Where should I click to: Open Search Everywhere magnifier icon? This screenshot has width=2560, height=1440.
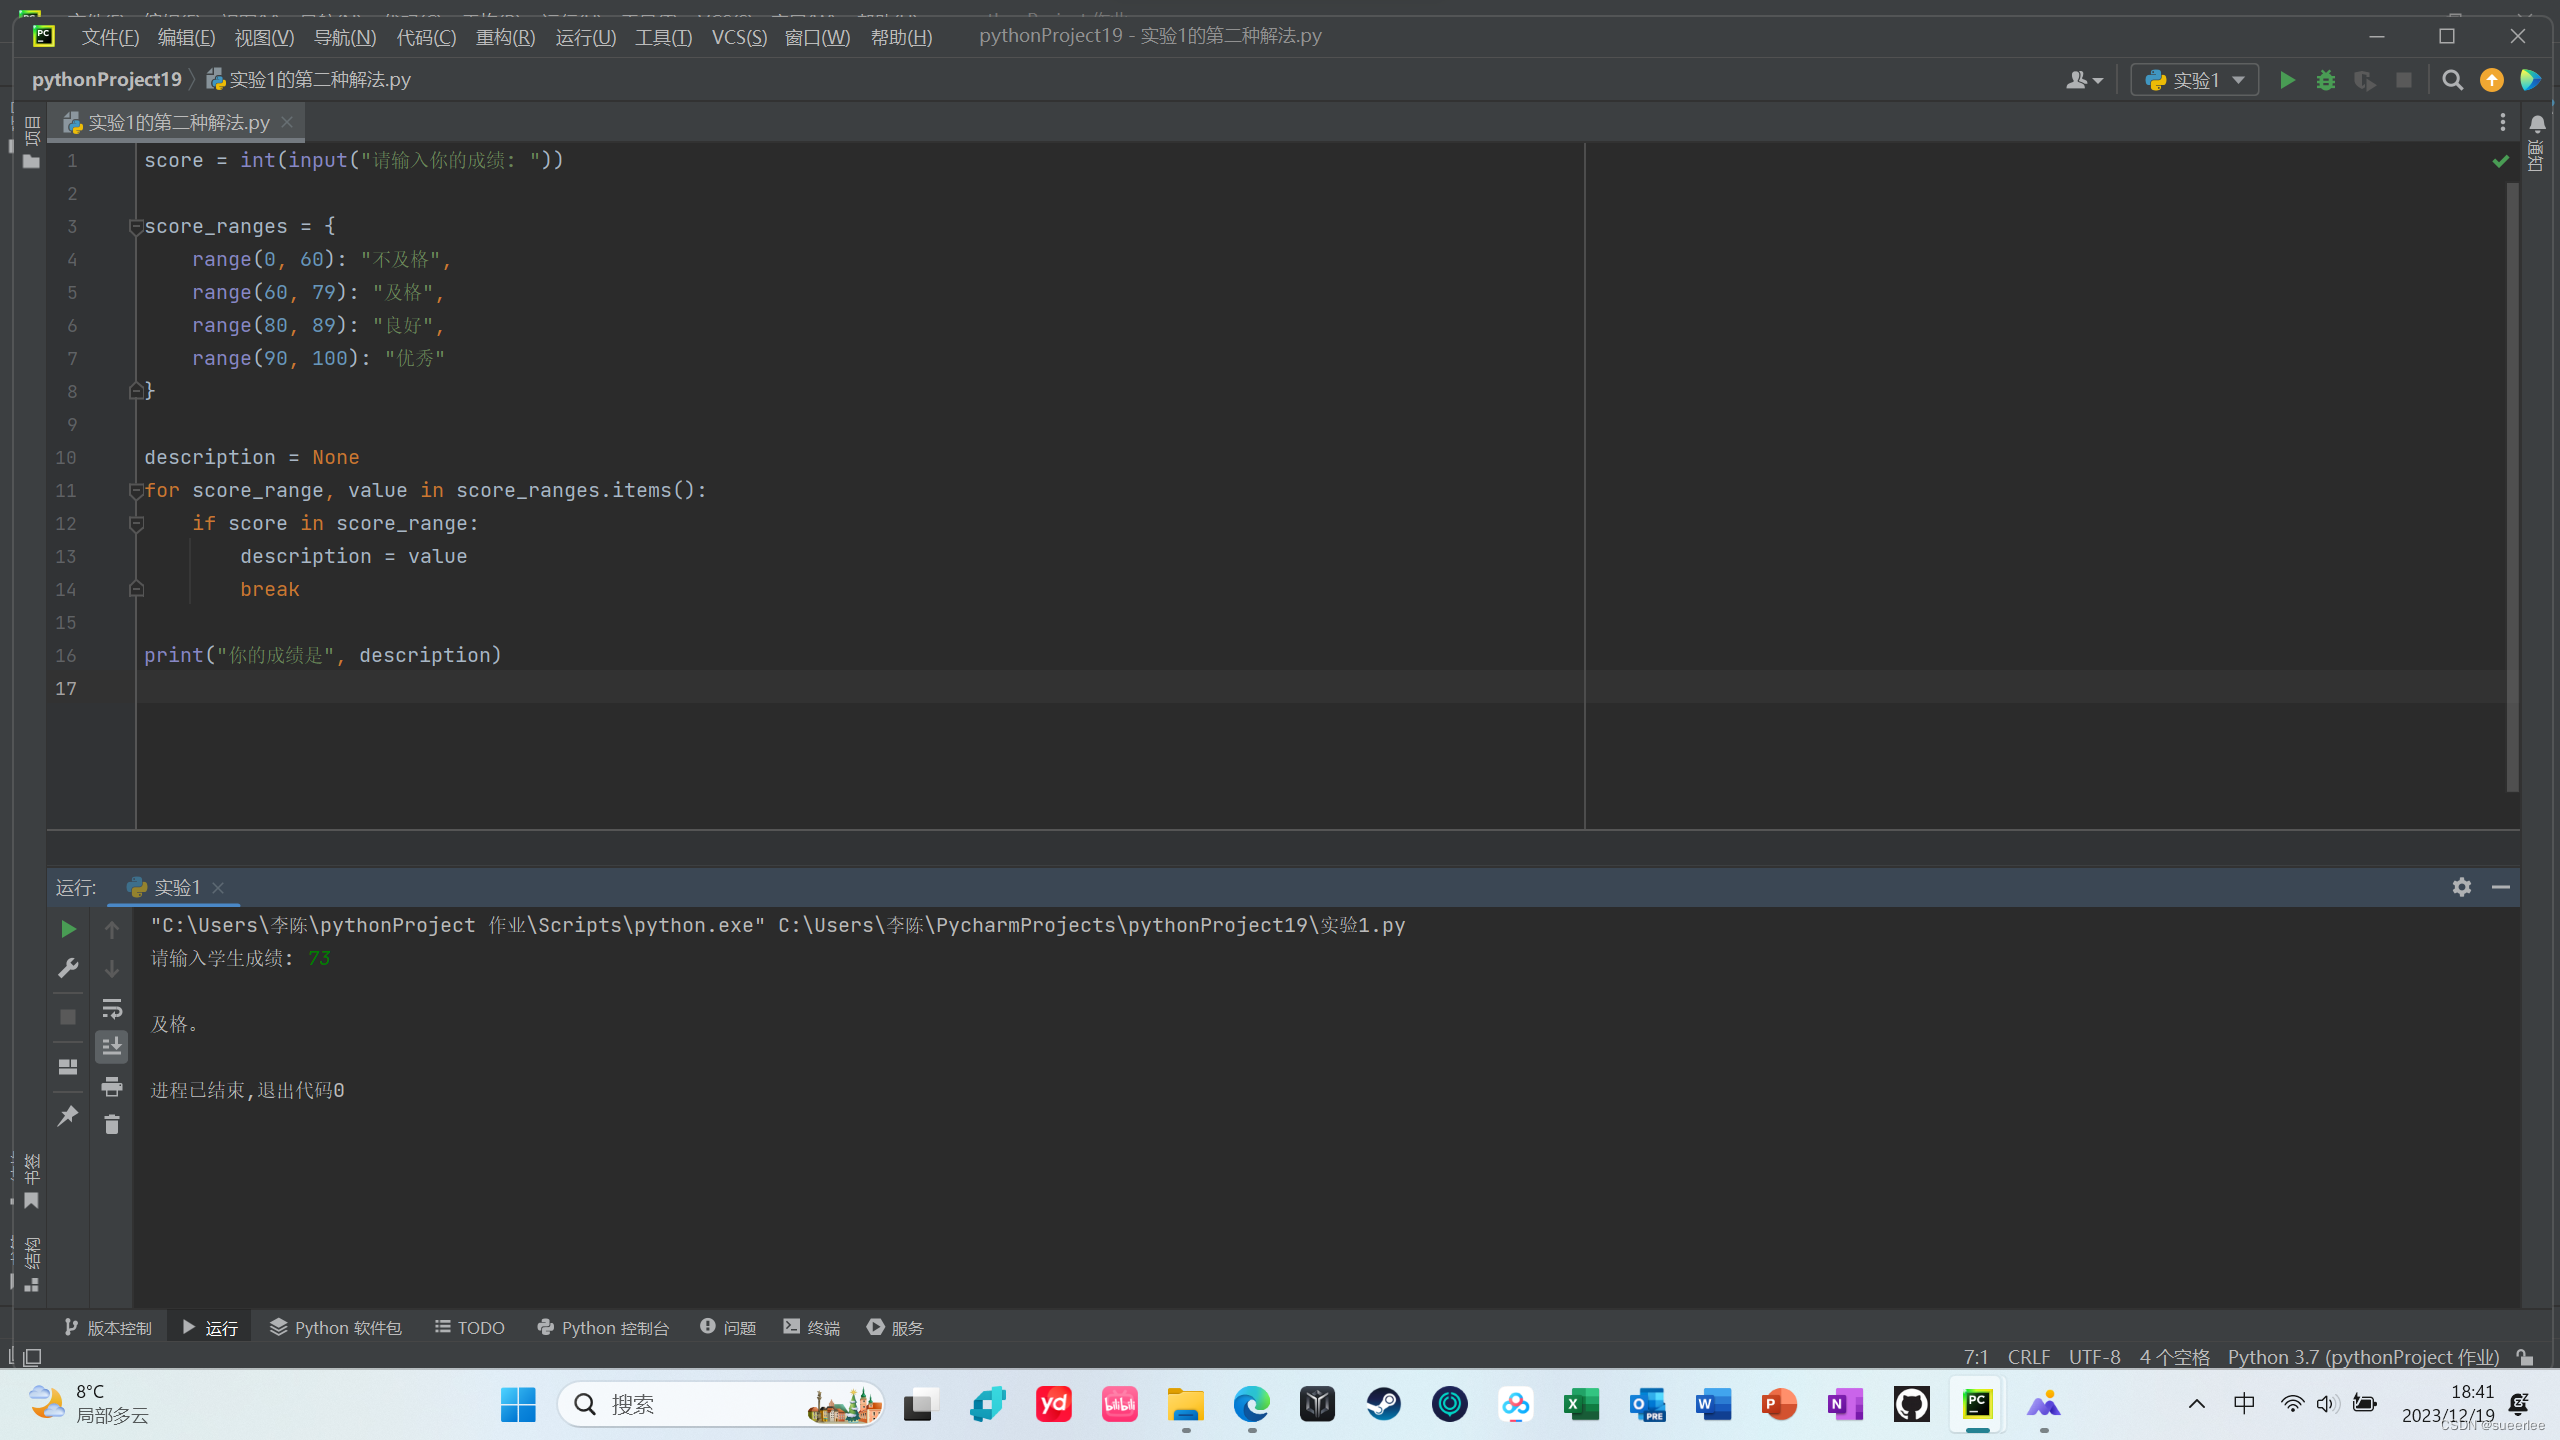pos(2452,80)
